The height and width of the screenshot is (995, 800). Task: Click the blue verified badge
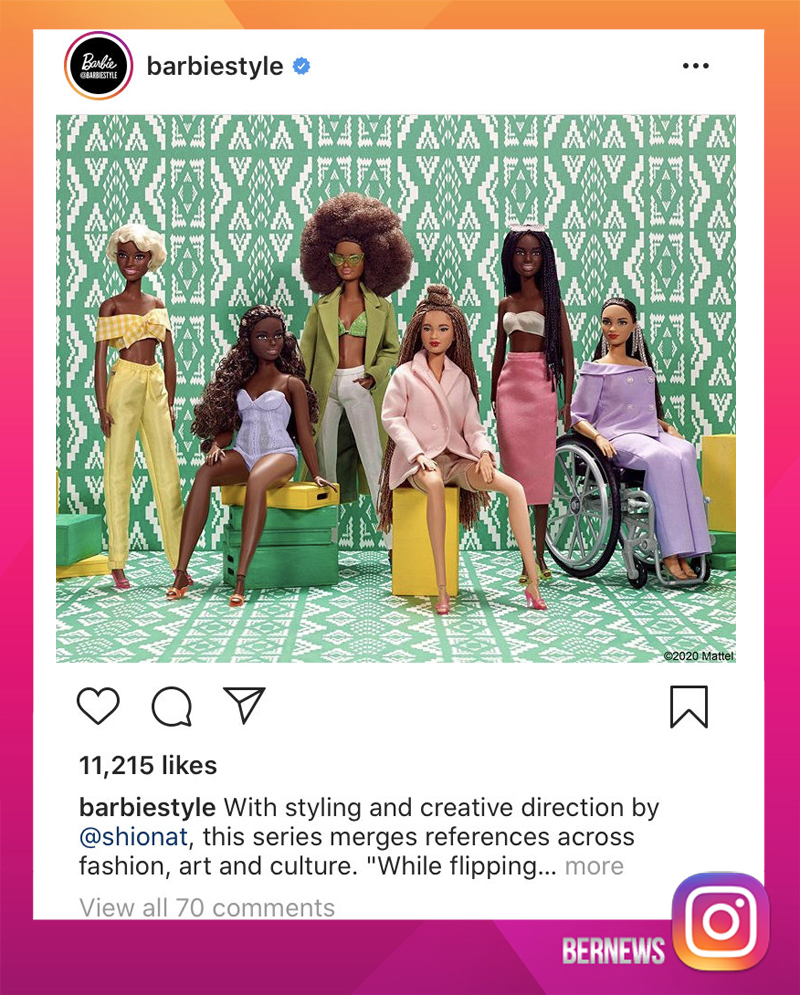301,65
